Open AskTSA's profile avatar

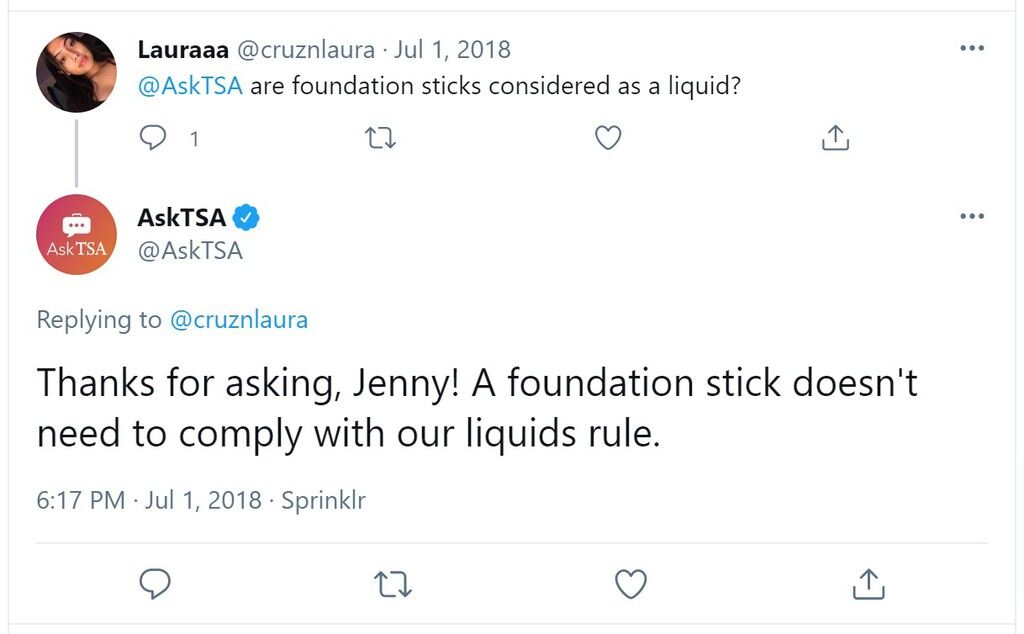(x=76, y=234)
